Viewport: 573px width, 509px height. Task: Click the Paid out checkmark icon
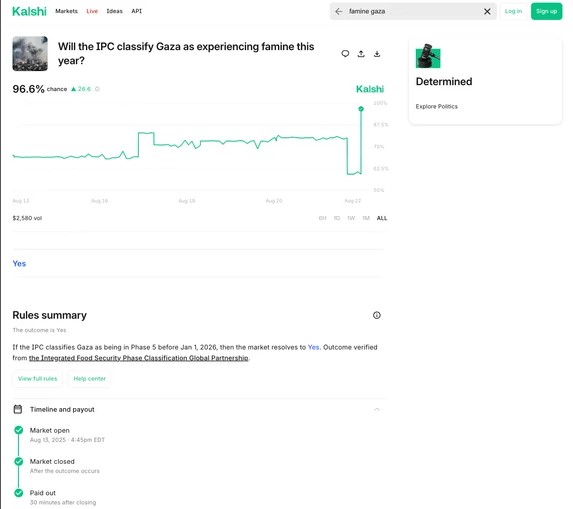click(19, 493)
